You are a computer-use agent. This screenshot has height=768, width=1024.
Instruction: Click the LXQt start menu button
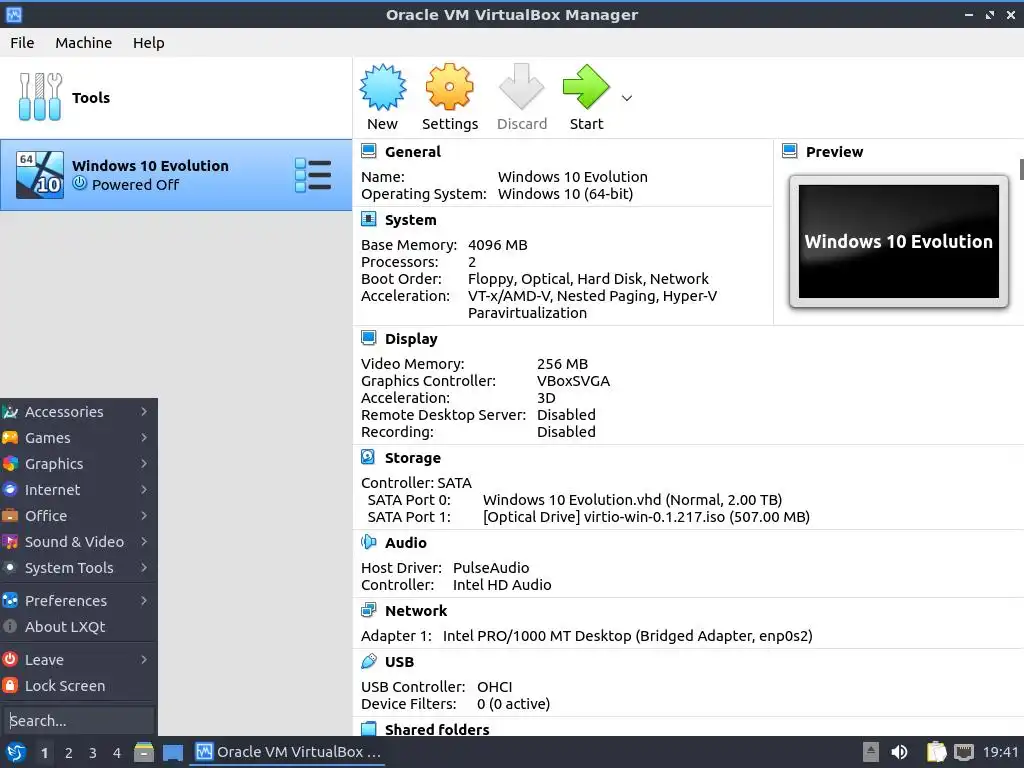coord(16,752)
